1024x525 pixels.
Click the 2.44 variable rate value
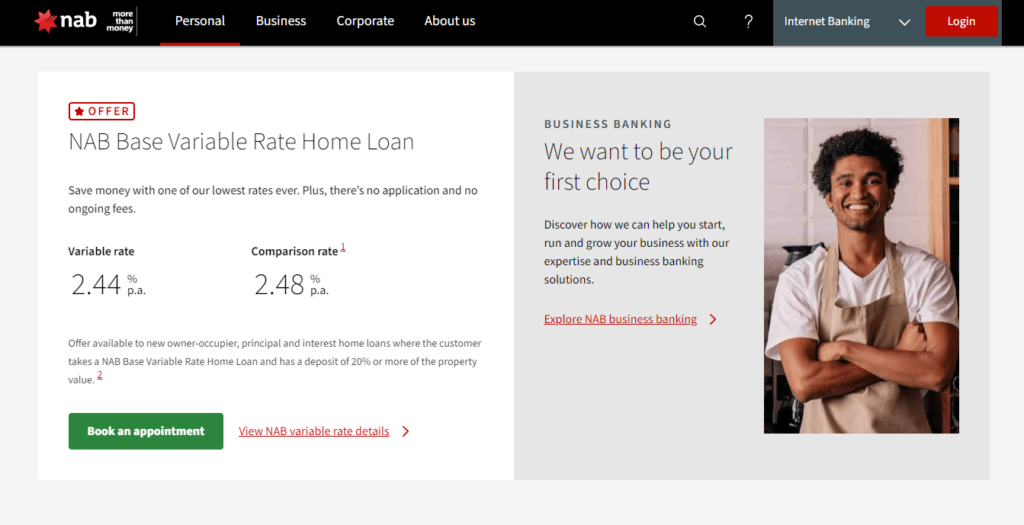pyautogui.click(x=96, y=285)
